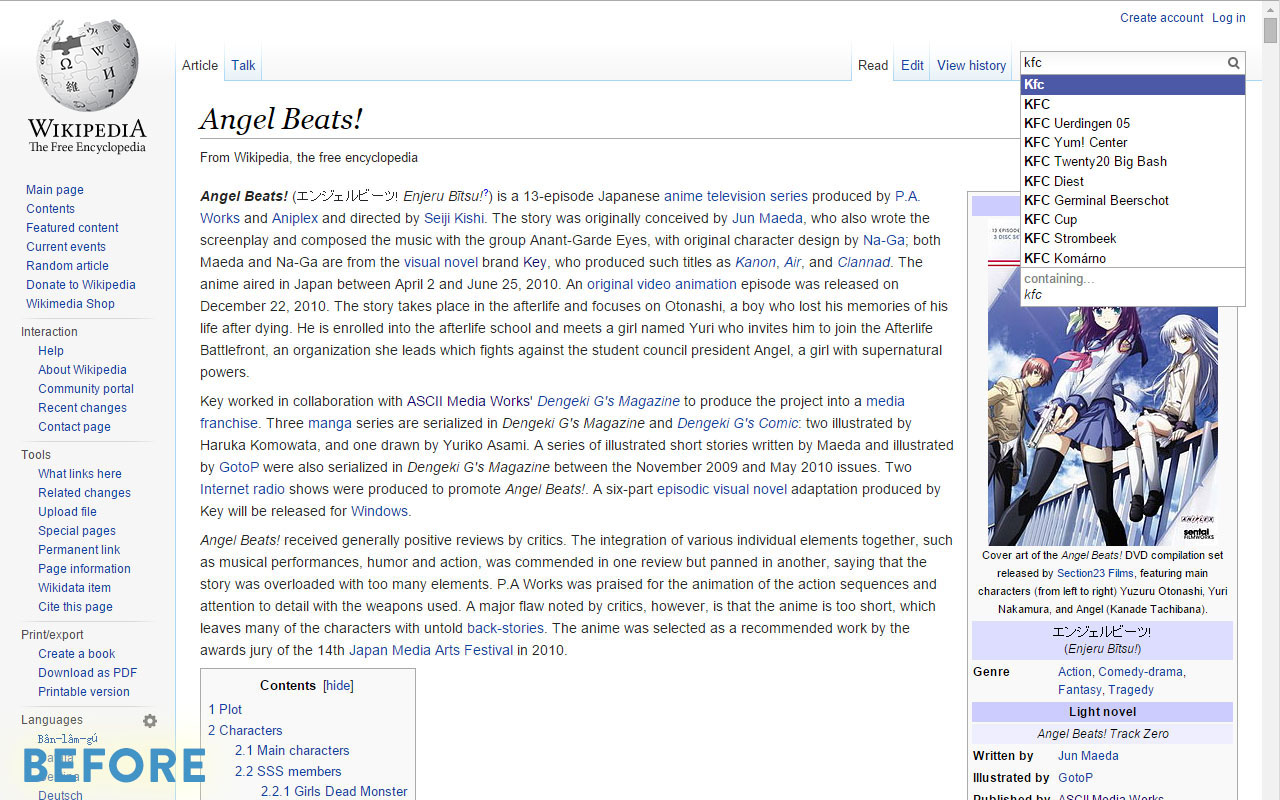Open the Angel Beats! DVD cover image
The width and height of the screenshot is (1280, 800).
[x=1102, y=381]
